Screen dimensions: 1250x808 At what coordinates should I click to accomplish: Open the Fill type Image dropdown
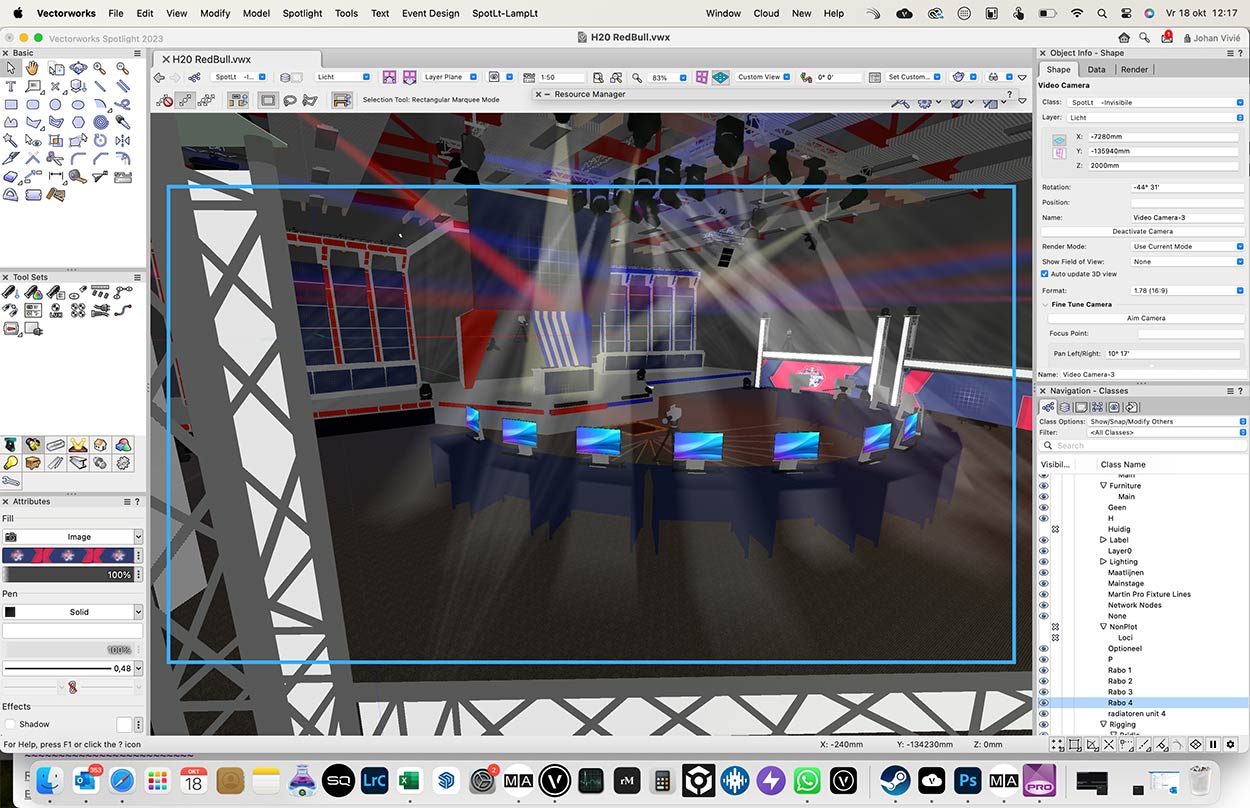tap(79, 537)
